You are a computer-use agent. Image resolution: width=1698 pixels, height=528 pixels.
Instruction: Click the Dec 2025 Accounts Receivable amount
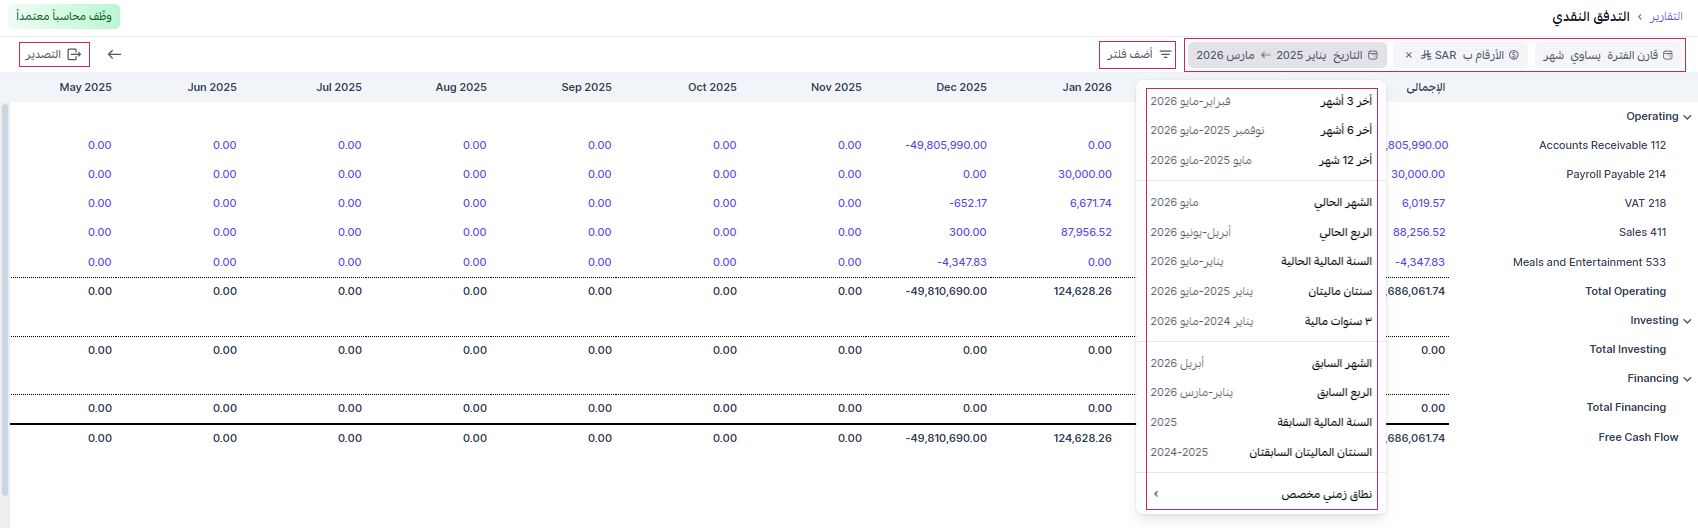pyautogui.click(x=946, y=145)
